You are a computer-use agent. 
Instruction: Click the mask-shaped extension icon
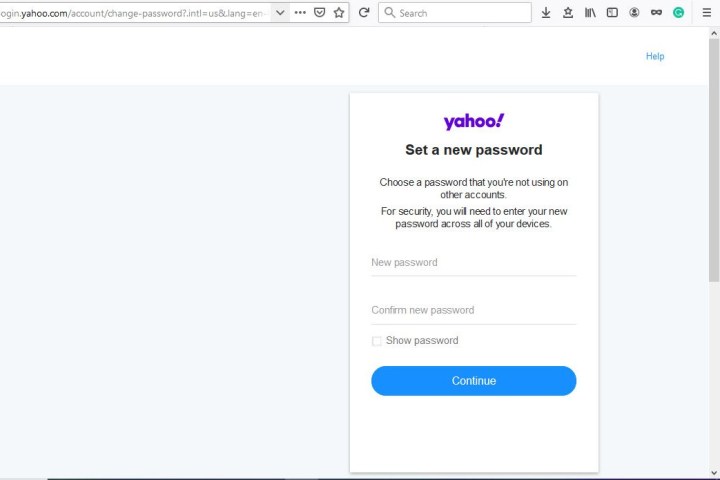pyautogui.click(x=656, y=13)
